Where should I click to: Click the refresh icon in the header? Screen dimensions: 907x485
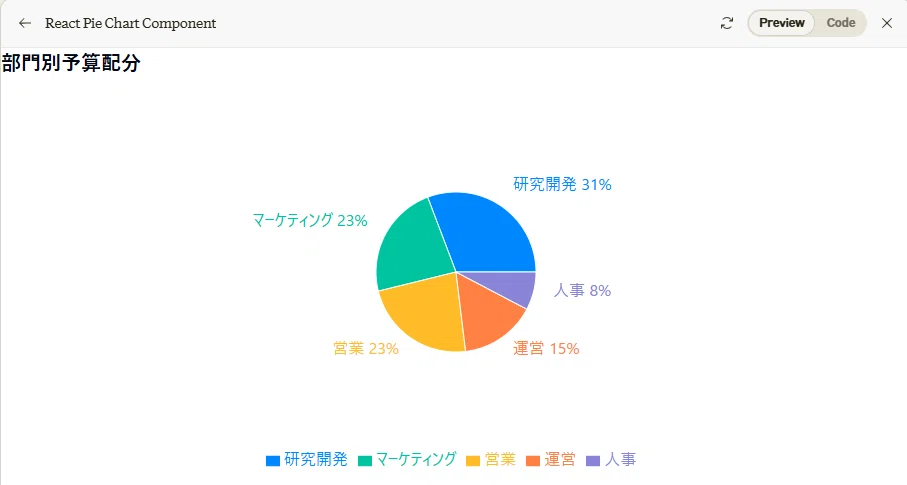point(727,23)
